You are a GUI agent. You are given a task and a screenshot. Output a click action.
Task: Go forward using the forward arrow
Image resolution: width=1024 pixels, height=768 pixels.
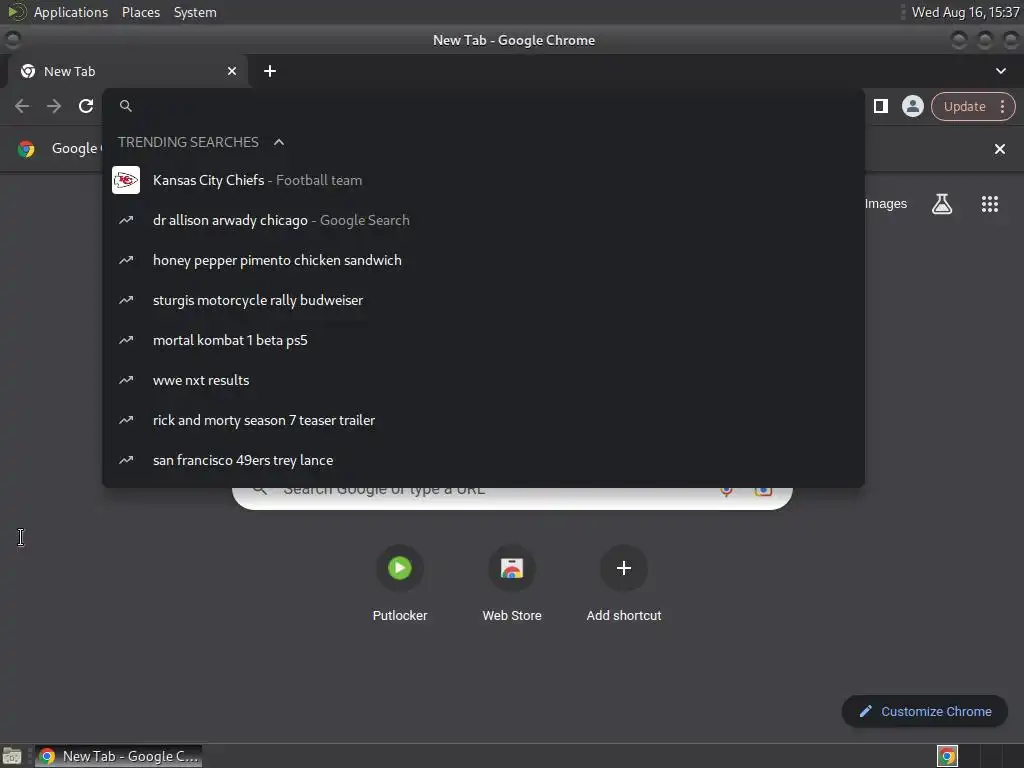pyautogui.click(x=54, y=106)
